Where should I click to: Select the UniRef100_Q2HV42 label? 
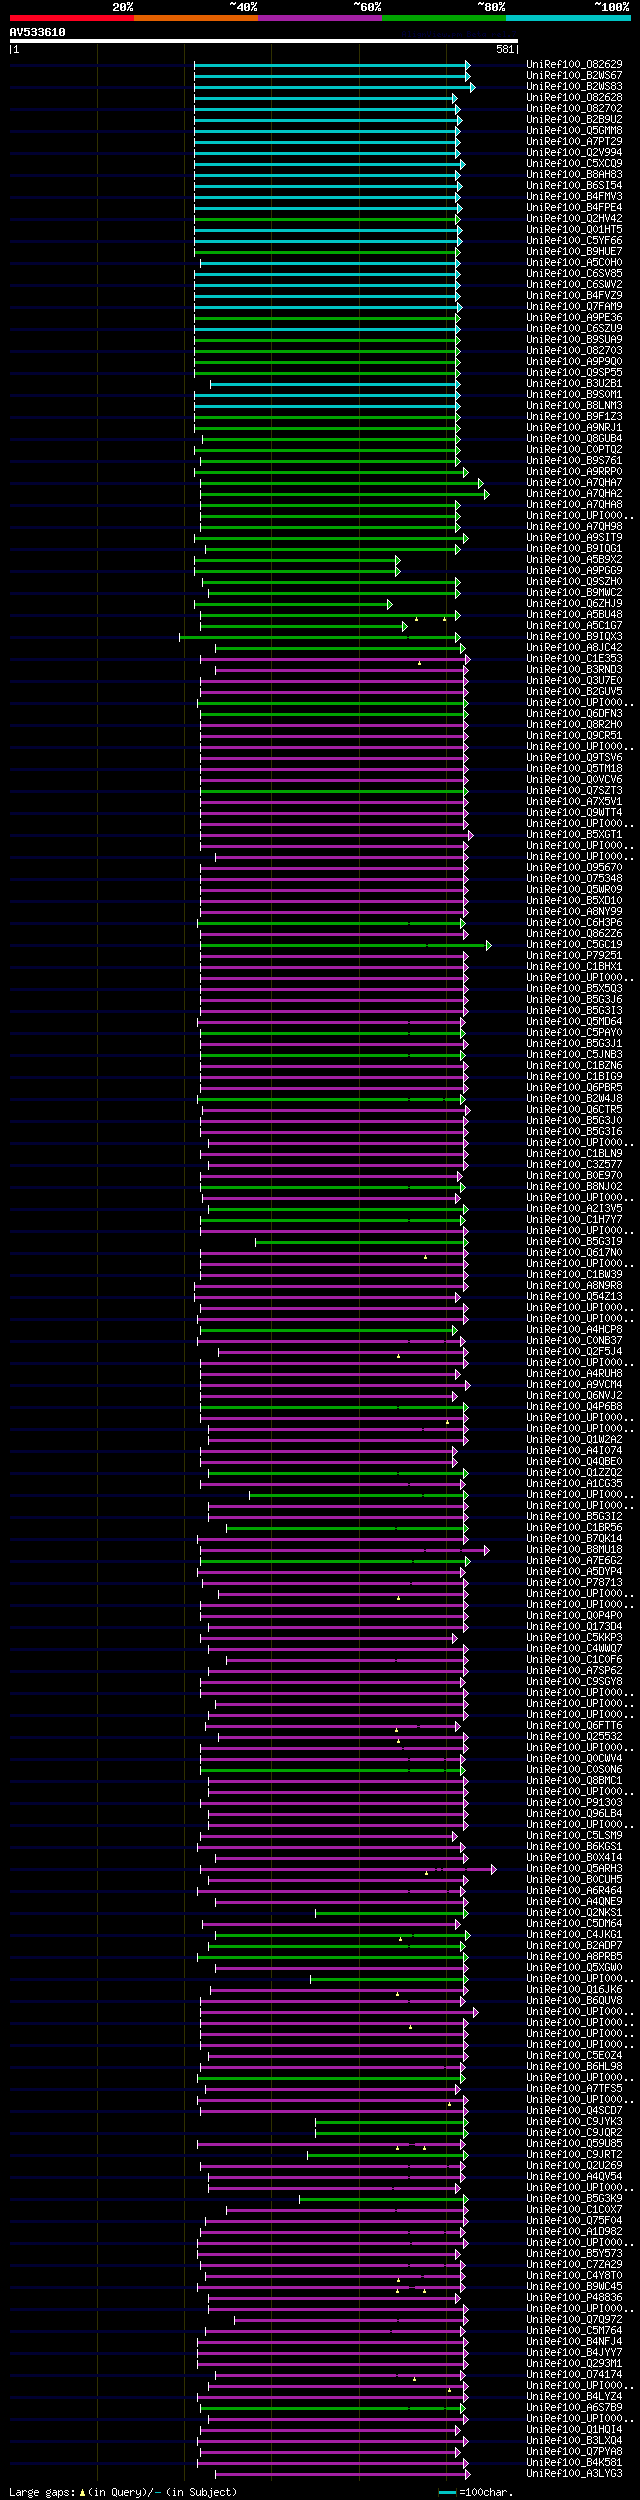[x=574, y=219]
